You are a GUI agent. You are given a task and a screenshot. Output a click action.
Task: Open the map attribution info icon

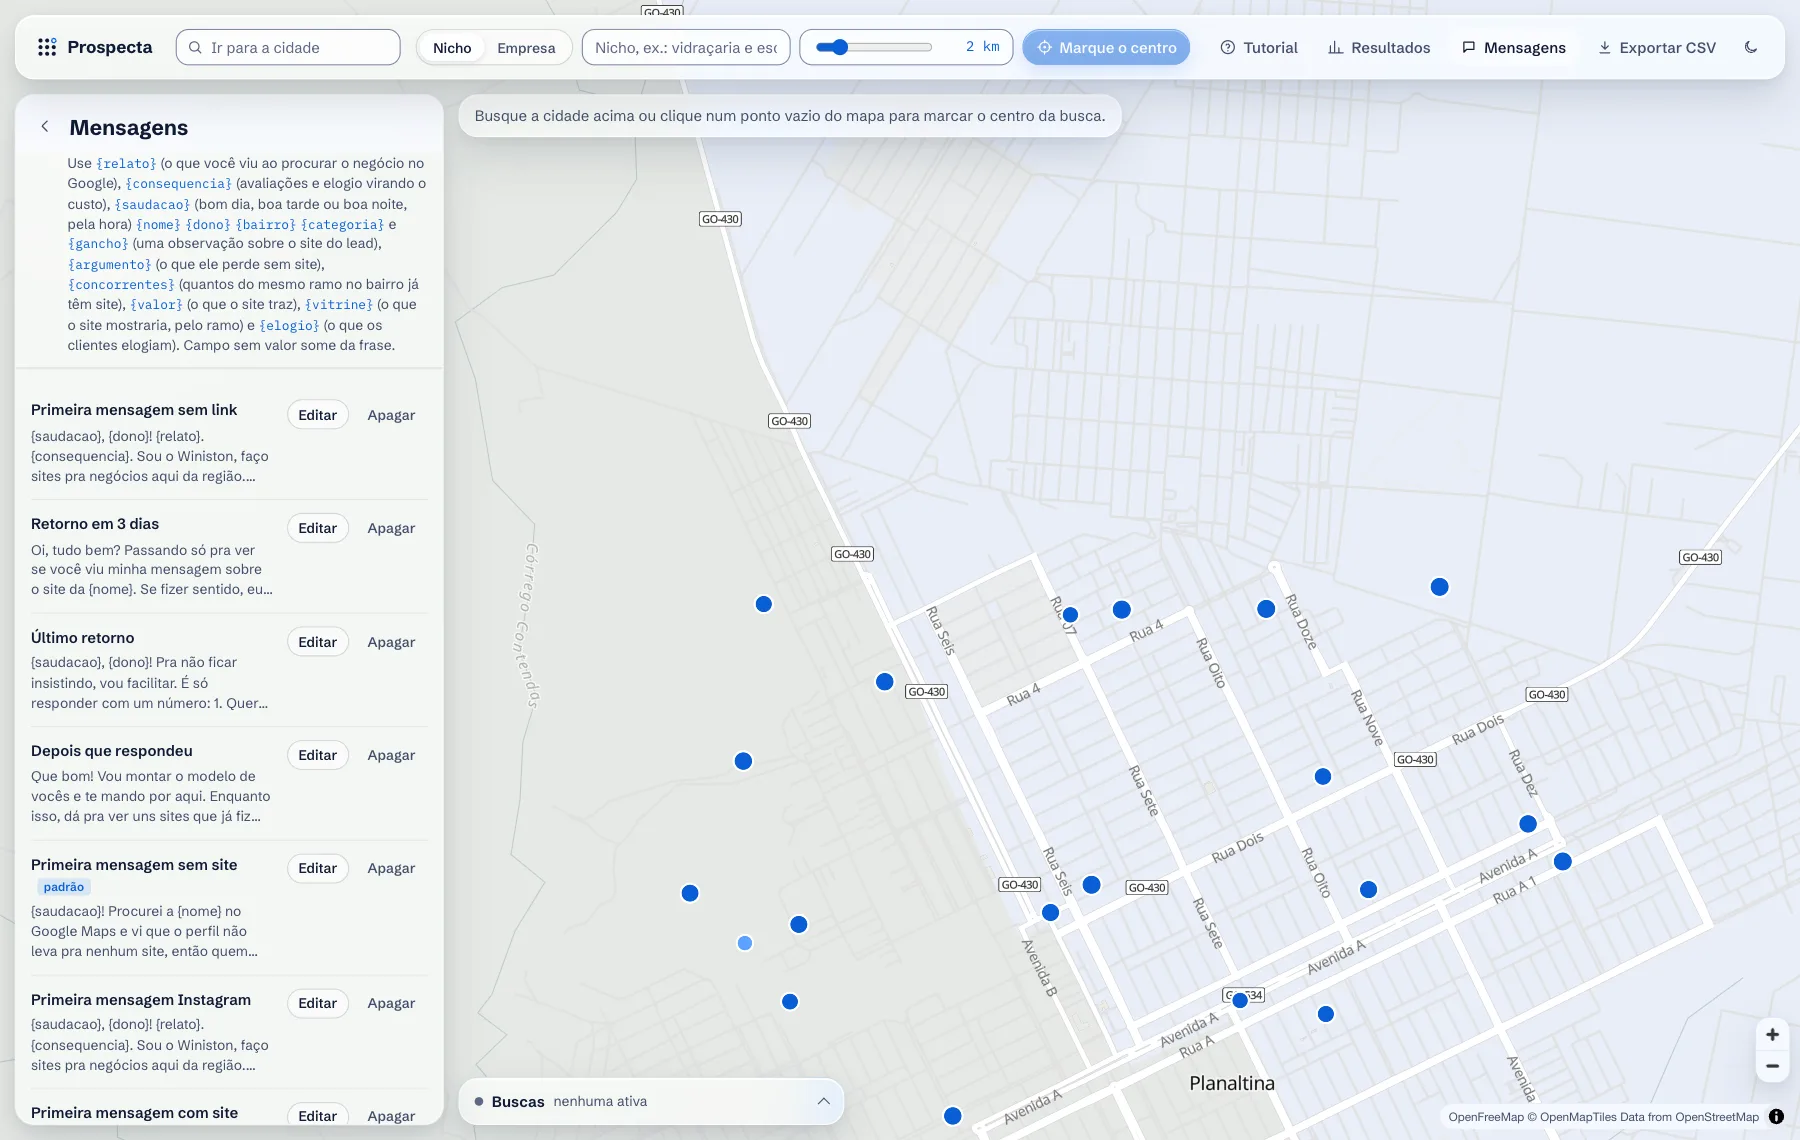(x=1776, y=1117)
